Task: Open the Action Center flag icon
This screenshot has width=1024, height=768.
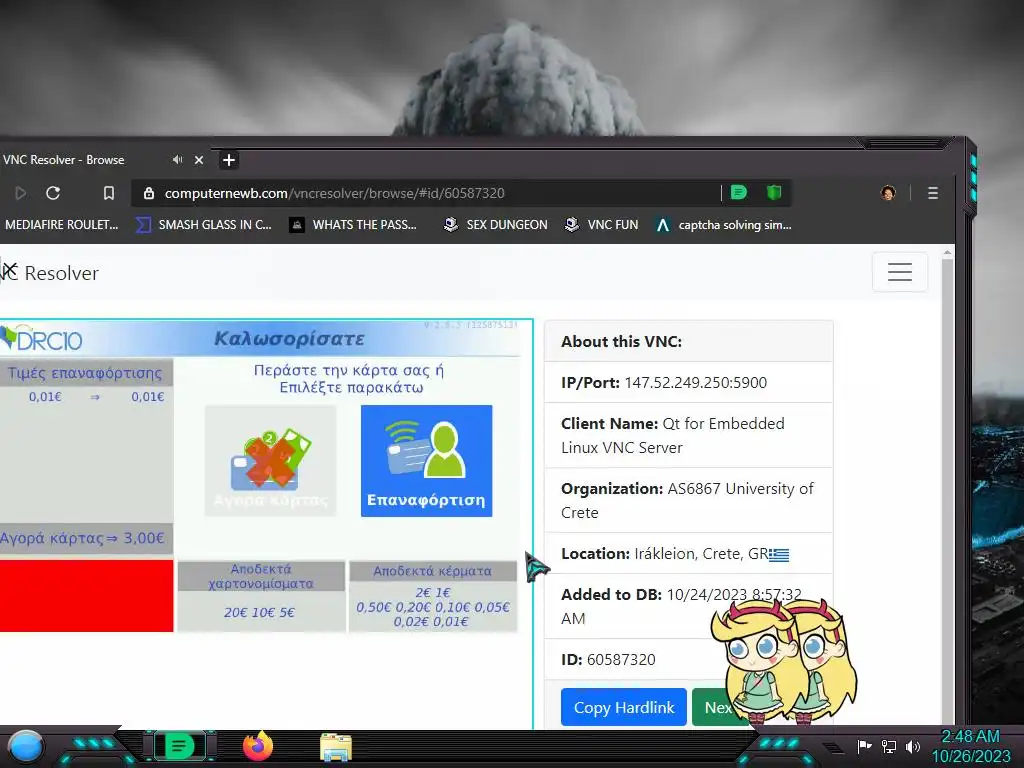Action: click(x=865, y=746)
